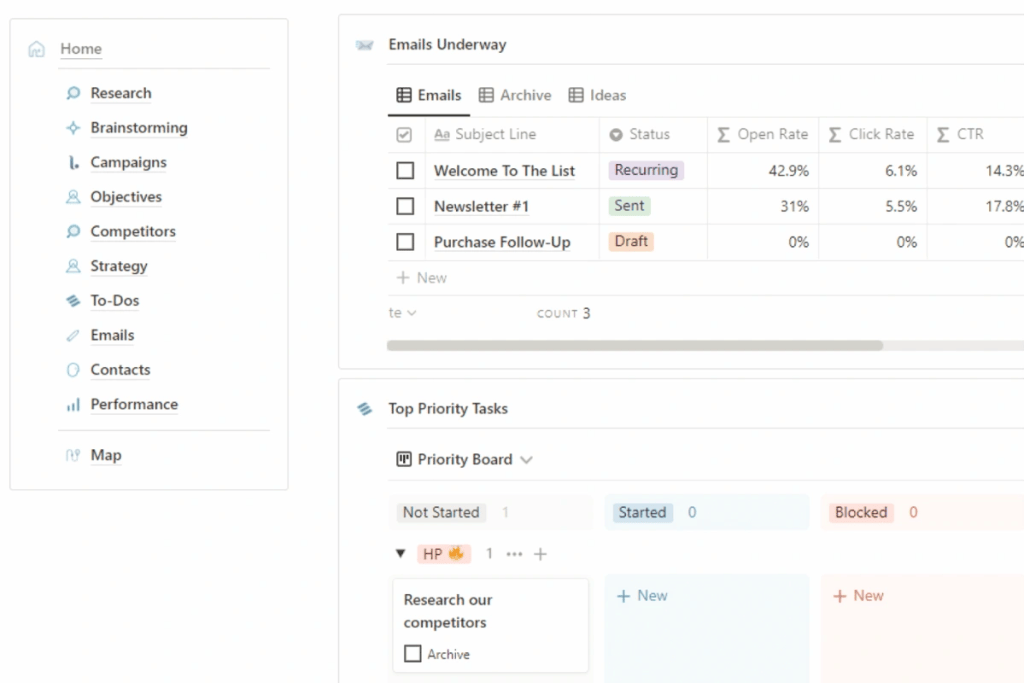Click the Recurring status tag
Image resolution: width=1024 pixels, height=683 pixels.
coord(646,170)
